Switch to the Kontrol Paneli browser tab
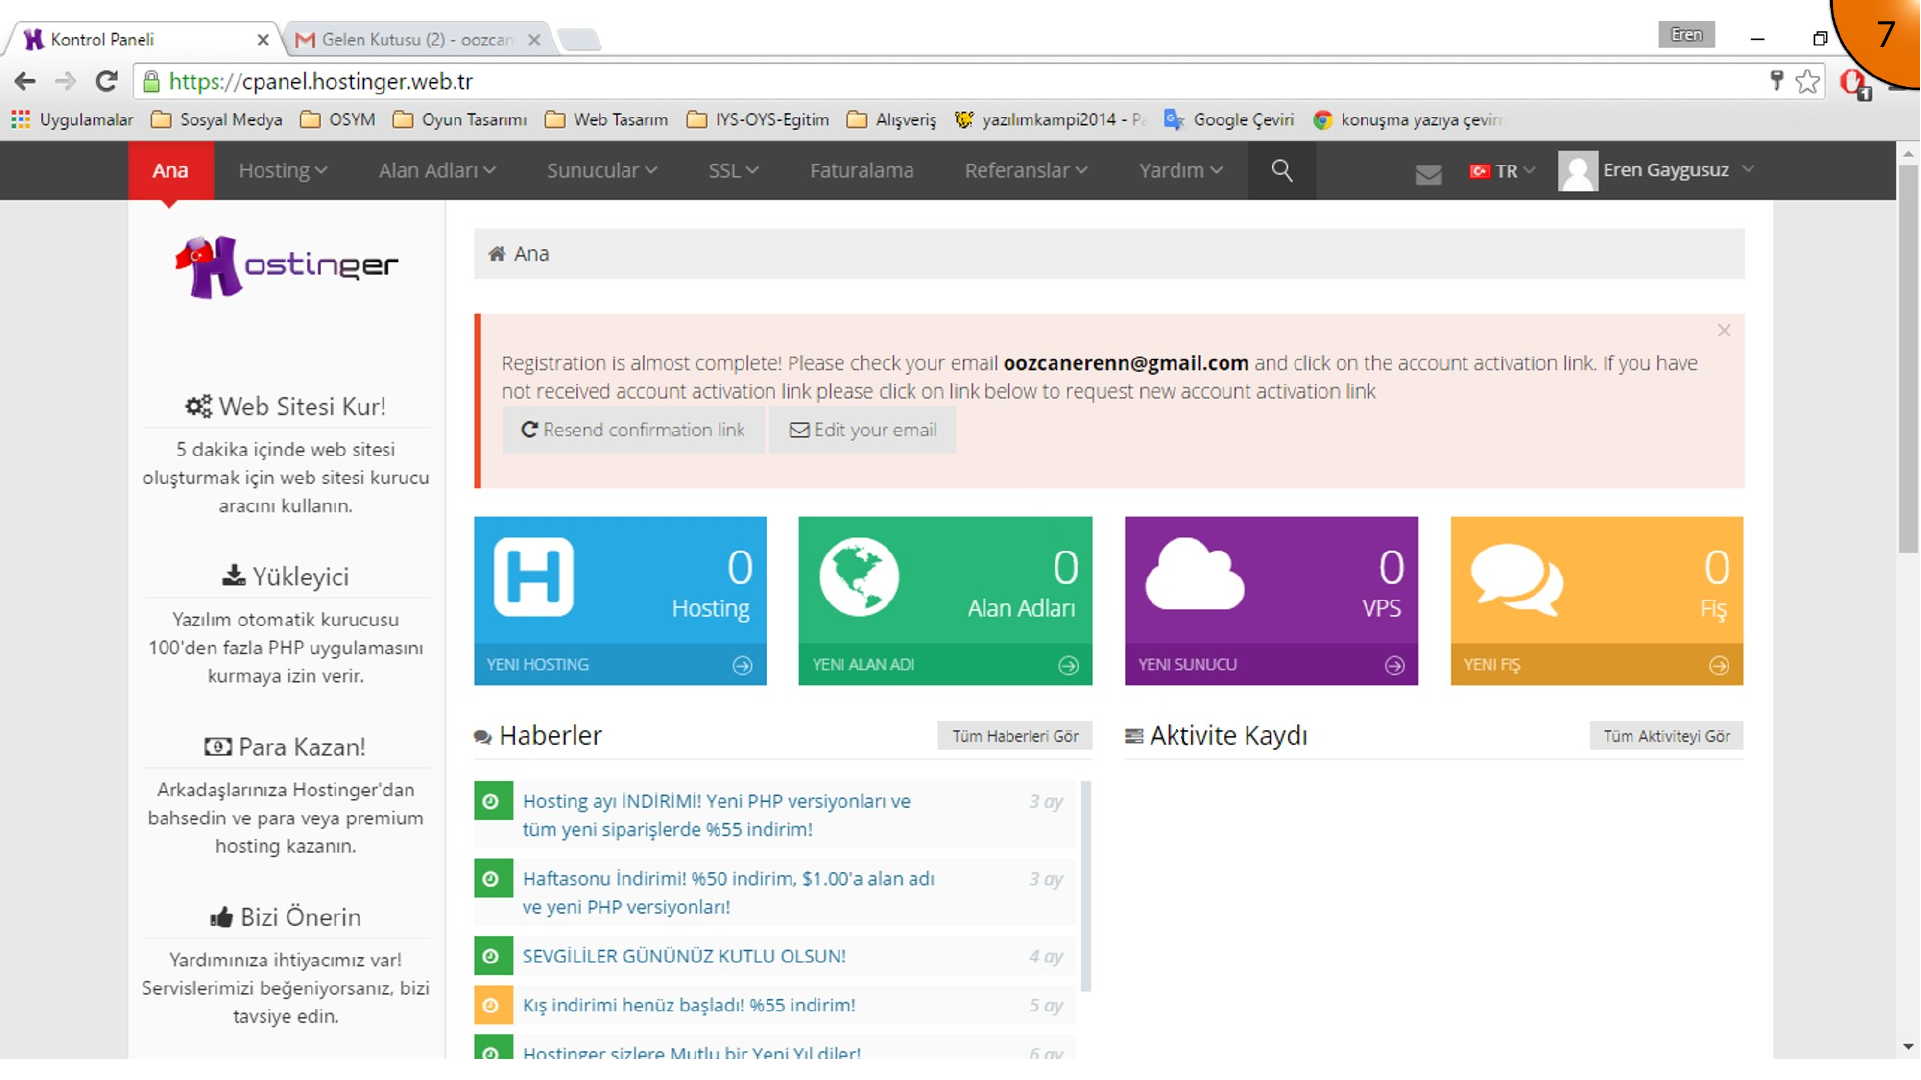 pyautogui.click(x=145, y=40)
